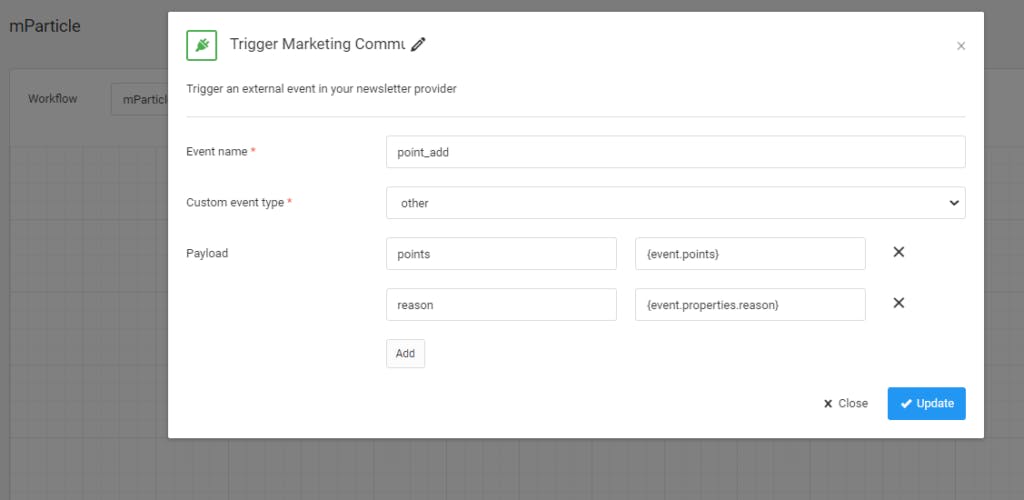Open the mParticle workflow dropdown behind dialog
1024x500 pixels.
139,99
